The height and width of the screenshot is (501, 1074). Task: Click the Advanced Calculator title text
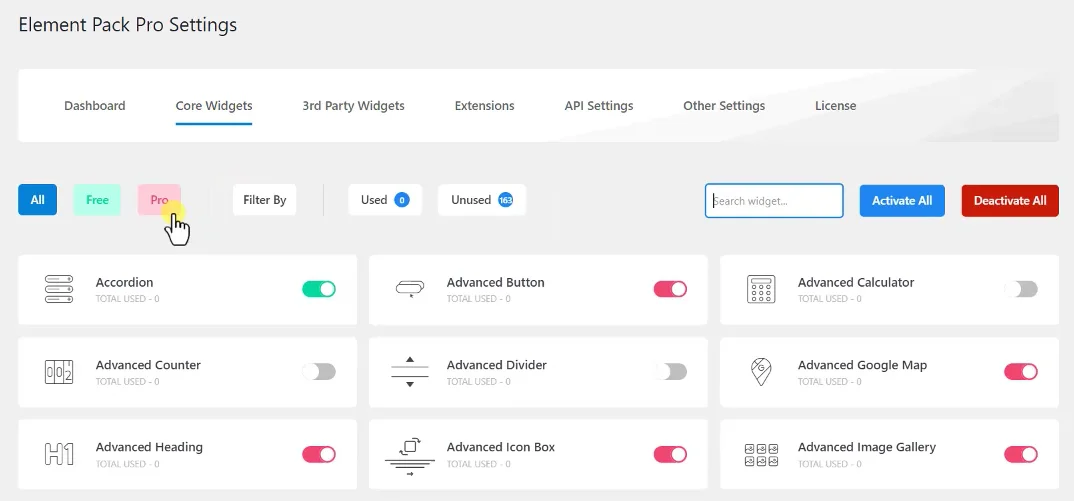click(x=856, y=282)
